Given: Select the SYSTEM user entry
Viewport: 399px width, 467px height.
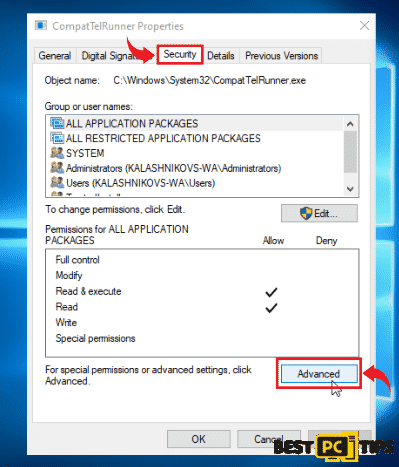Looking at the screenshot, I should 195,153.
